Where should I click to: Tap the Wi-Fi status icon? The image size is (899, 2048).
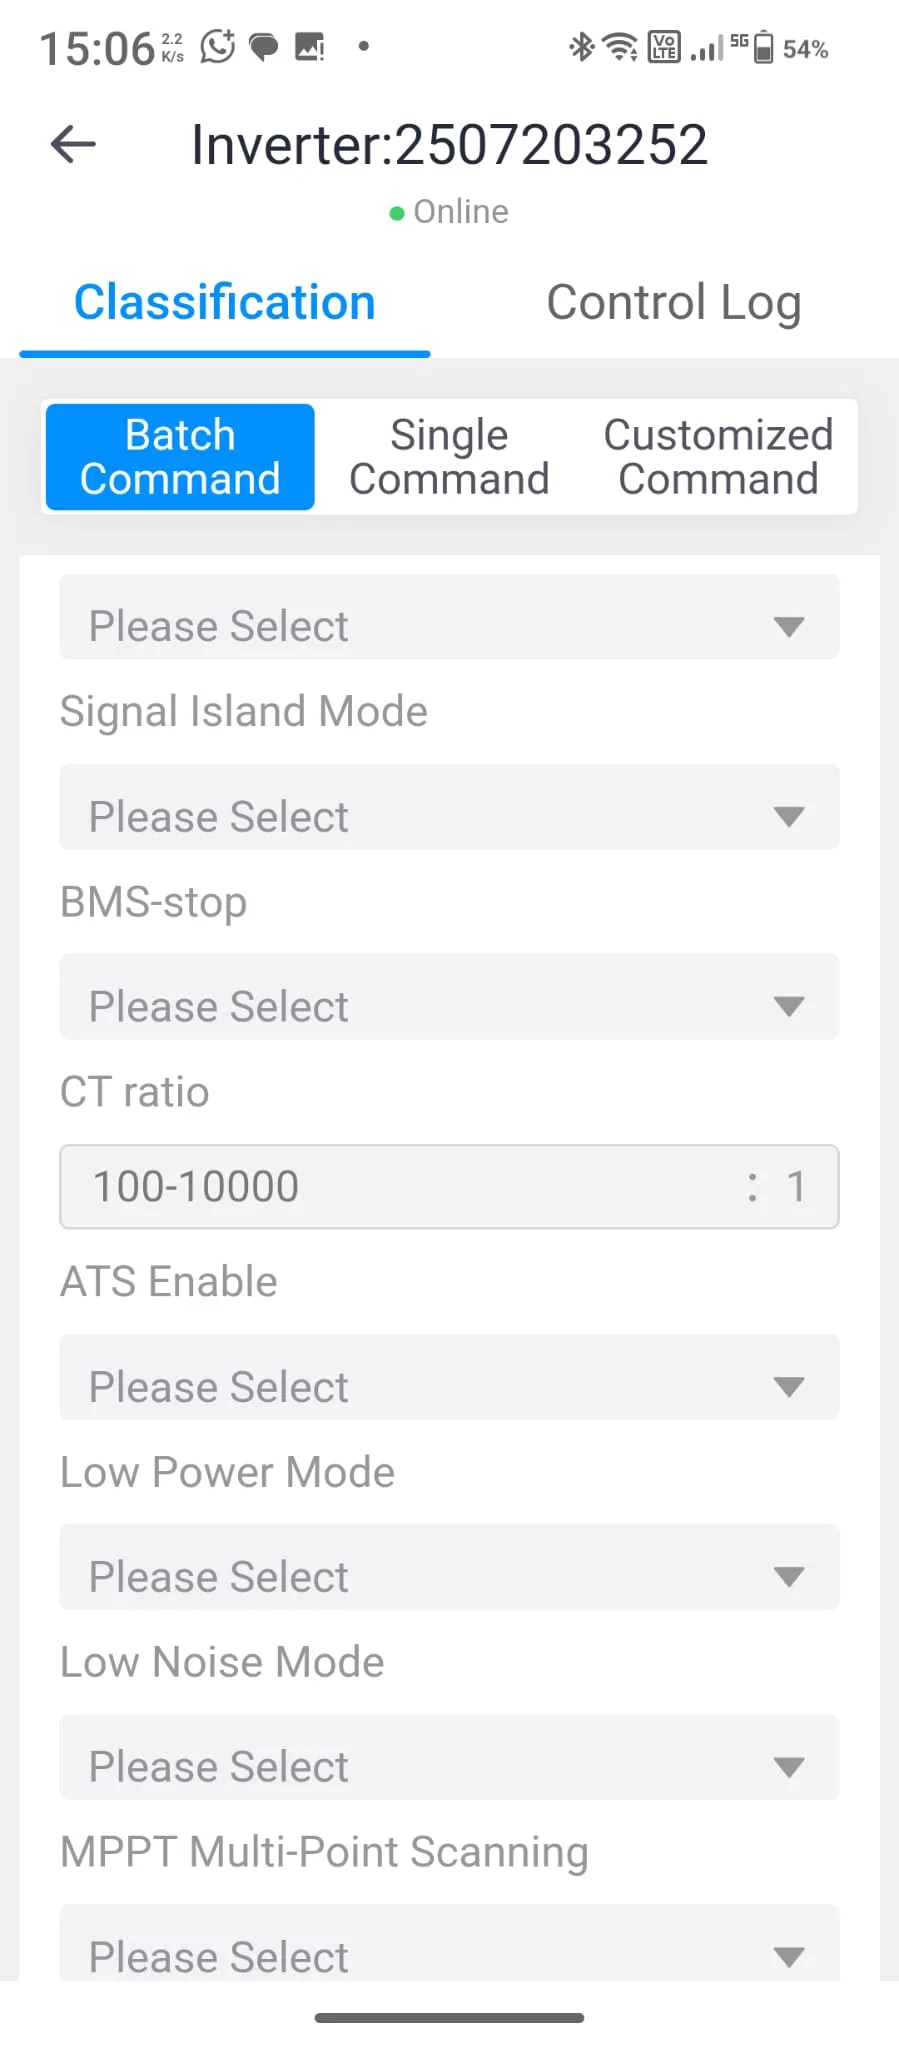coord(621,47)
